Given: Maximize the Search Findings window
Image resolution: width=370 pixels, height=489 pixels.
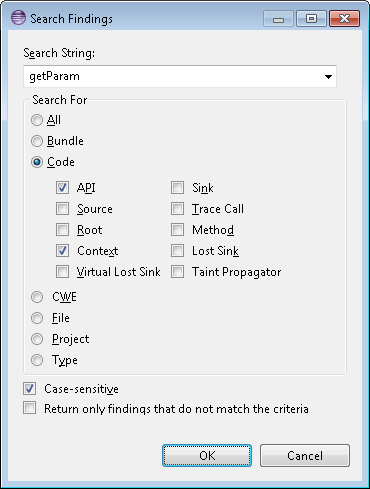Looking at the screenshot, I should (x=311, y=19).
